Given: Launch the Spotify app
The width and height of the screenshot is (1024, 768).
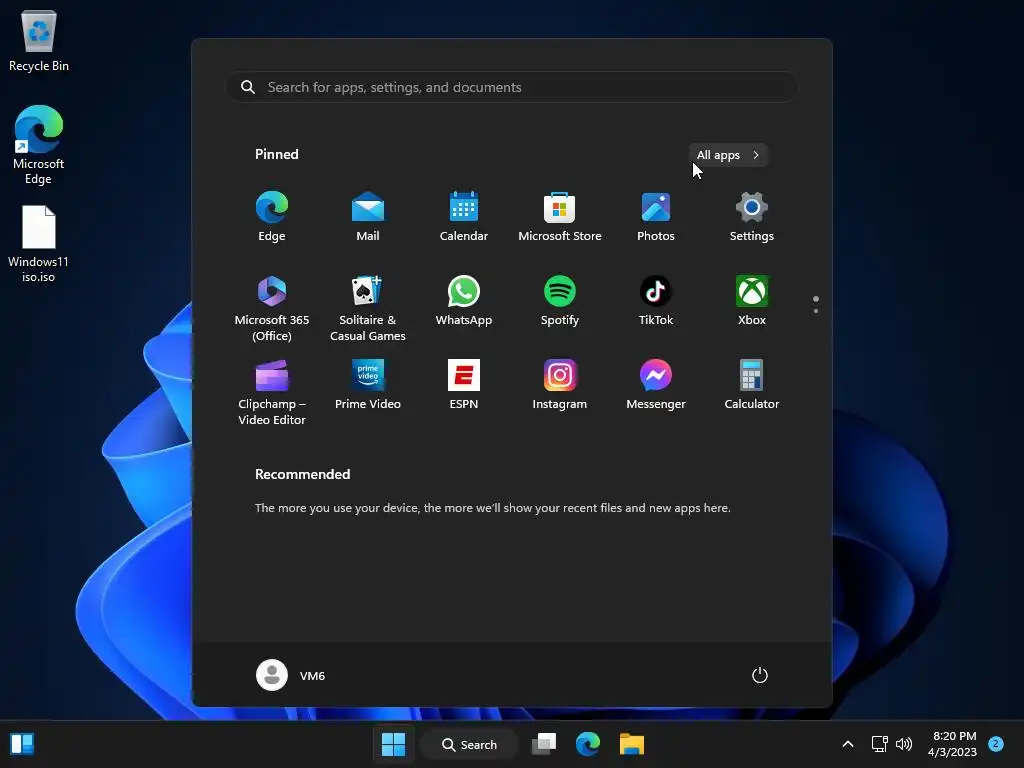Looking at the screenshot, I should (560, 300).
